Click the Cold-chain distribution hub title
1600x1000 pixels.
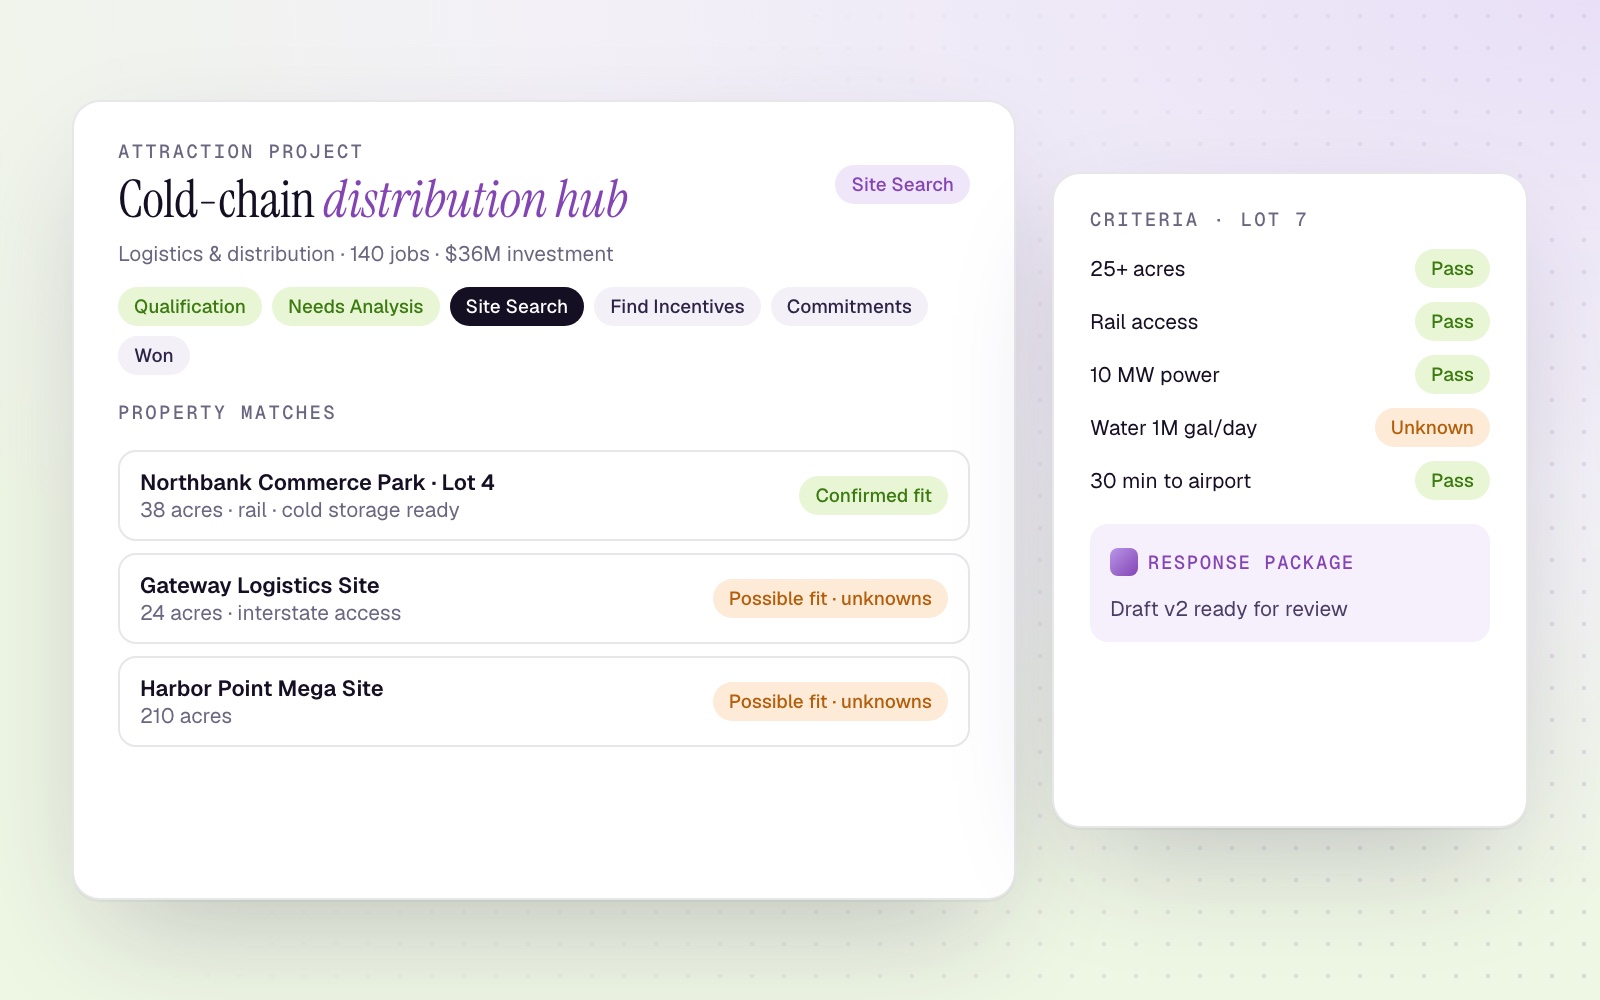tap(373, 199)
